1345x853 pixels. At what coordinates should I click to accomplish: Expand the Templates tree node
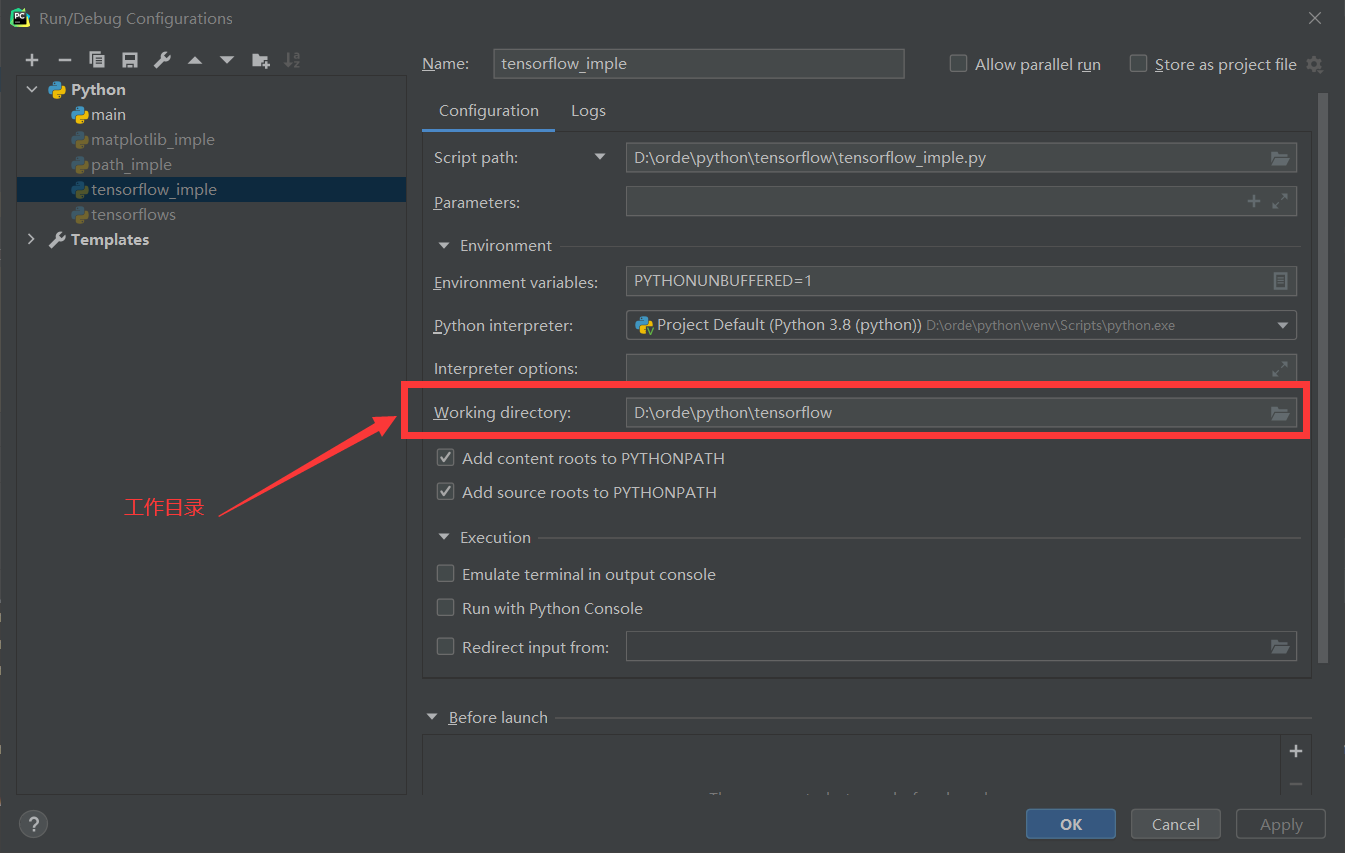point(32,239)
